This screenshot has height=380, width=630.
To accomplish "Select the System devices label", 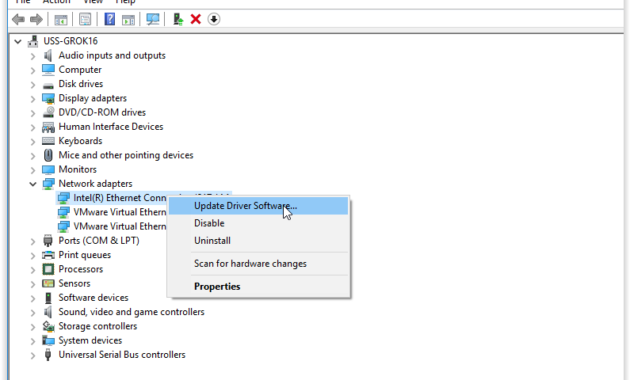I will tap(90, 341).
